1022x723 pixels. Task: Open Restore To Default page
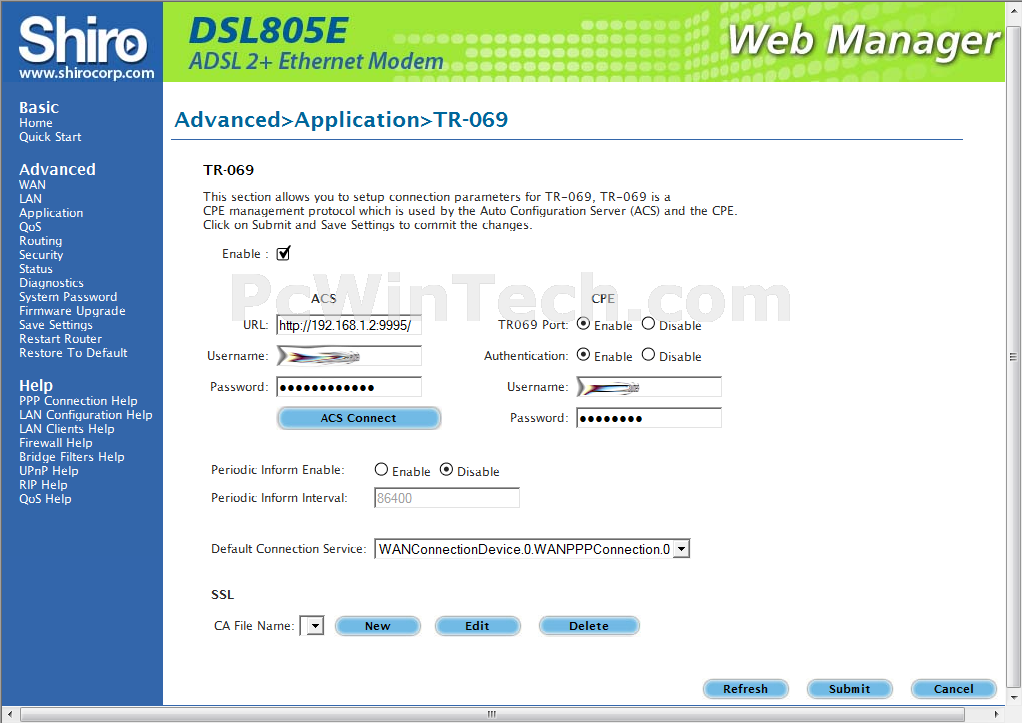tap(74, 353)
